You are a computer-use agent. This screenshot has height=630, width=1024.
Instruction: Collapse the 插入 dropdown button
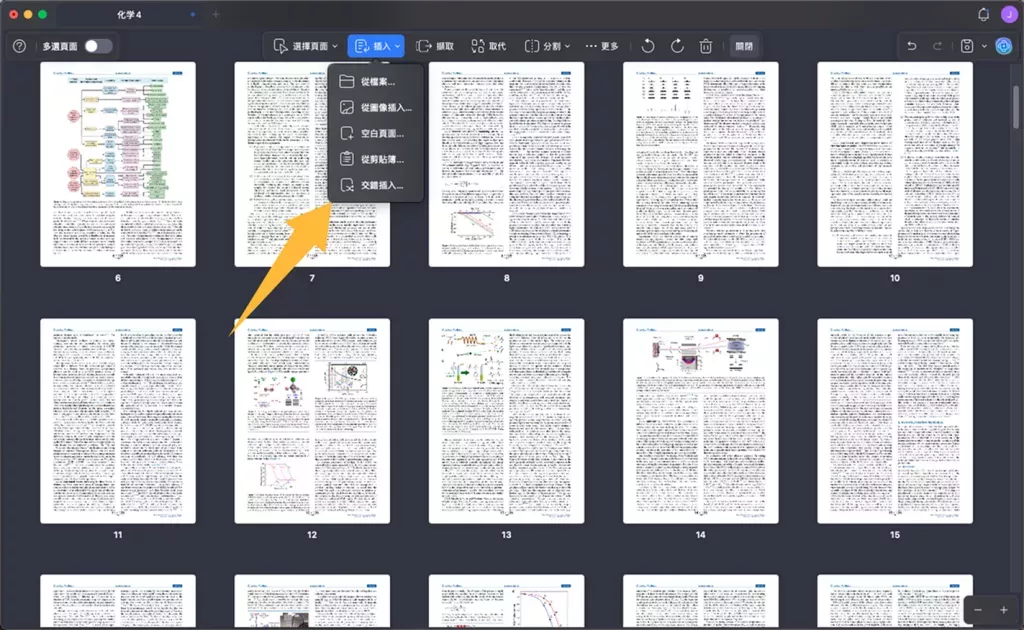pyautogui.click(x=376, y=46)
